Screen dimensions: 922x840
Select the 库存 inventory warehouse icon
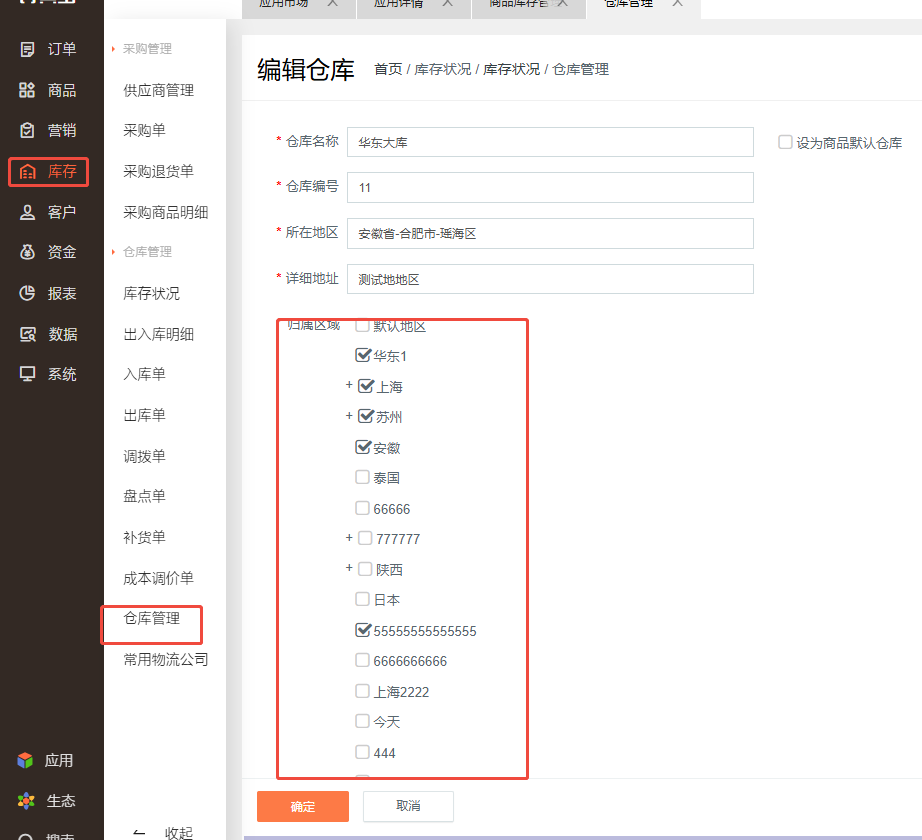pyautogui.click(x=27, y=172)
